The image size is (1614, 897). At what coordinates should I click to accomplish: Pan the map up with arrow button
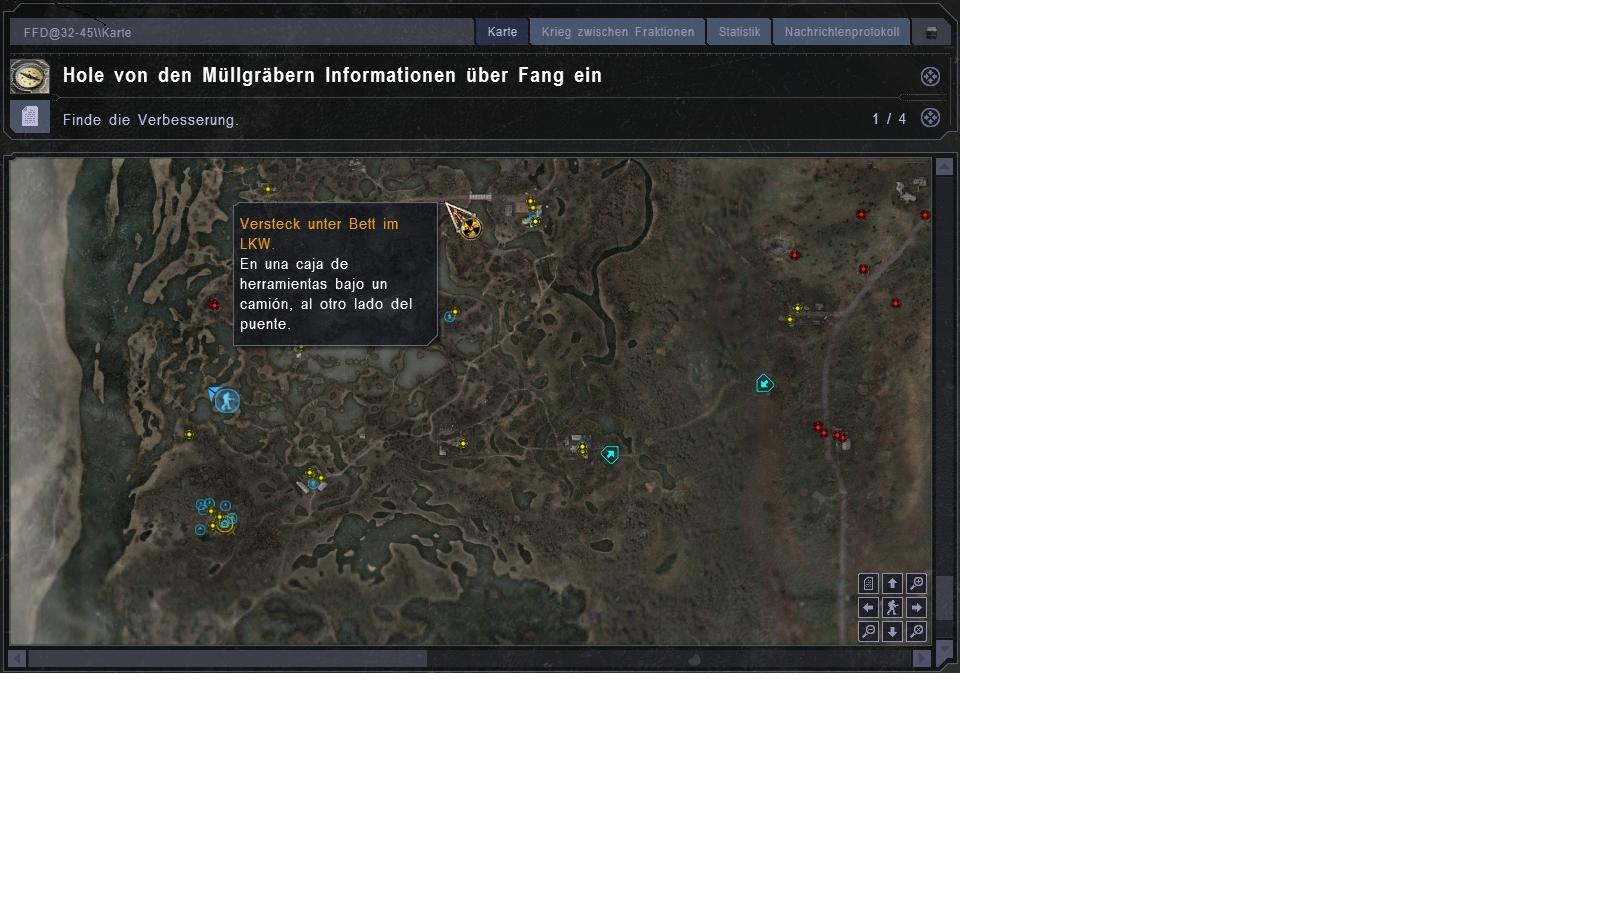point(892,583)
